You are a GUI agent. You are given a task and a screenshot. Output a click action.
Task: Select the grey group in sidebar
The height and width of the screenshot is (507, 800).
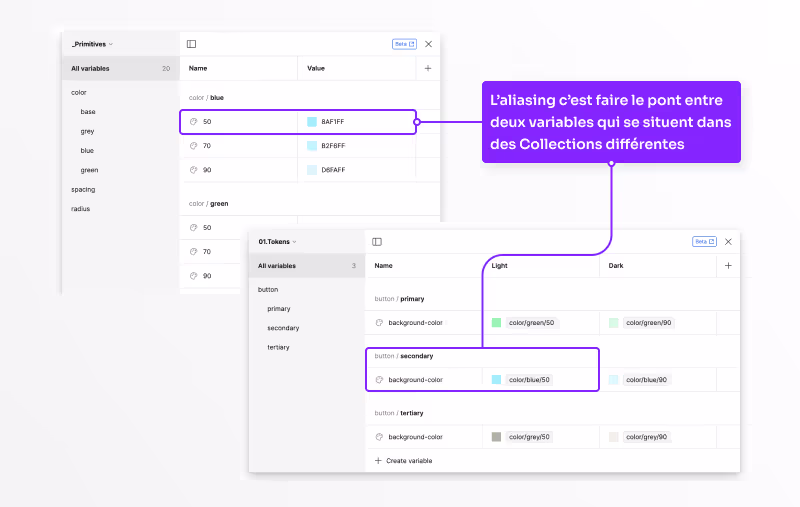tap(87, 131)
